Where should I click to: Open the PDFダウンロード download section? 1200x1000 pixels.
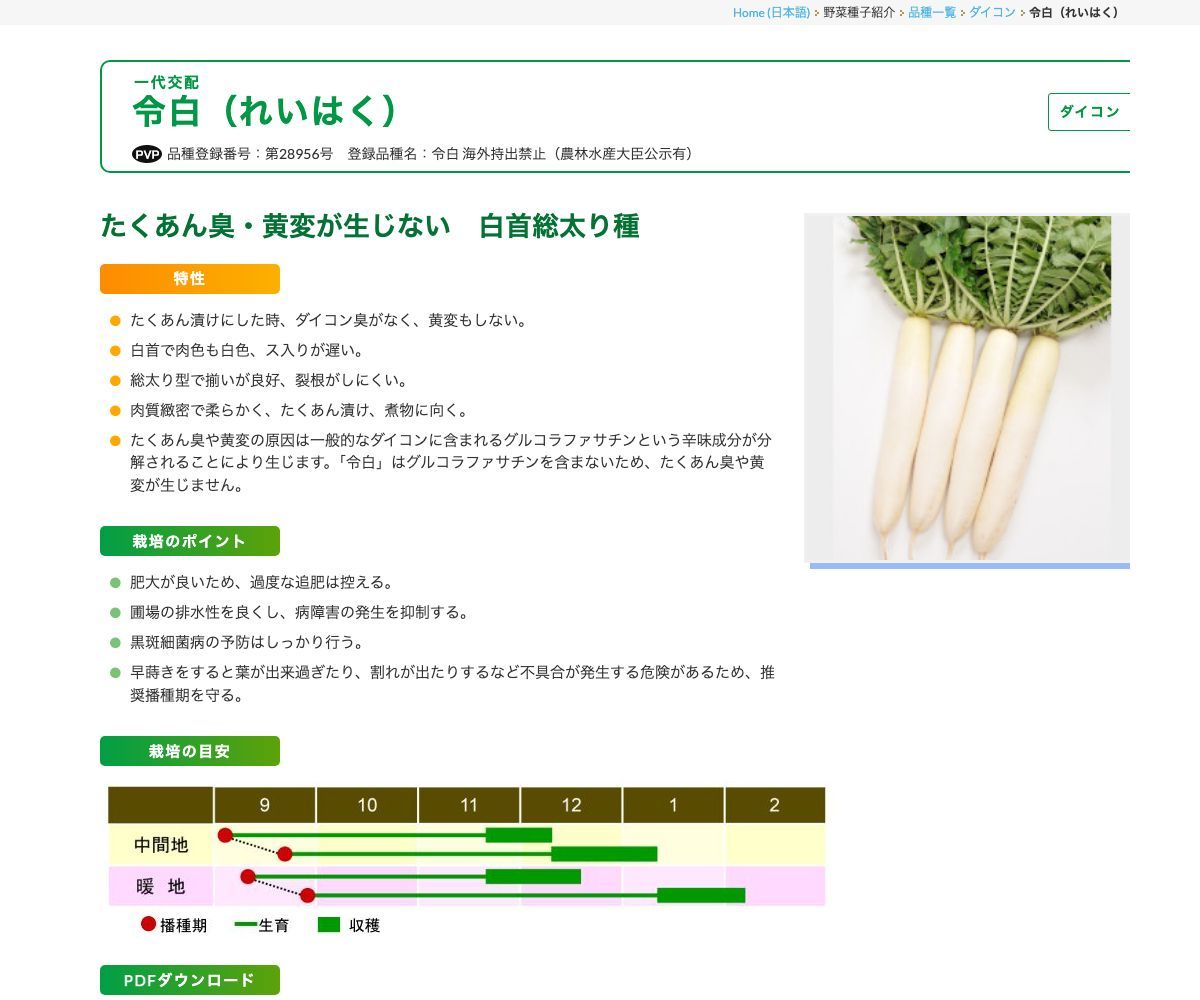click(189, 980)
